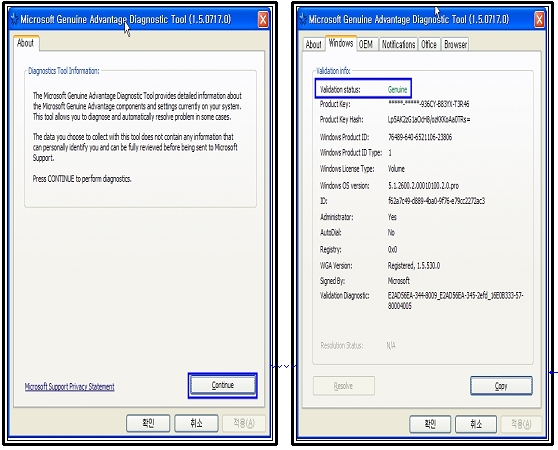Click the Administrator value Yes

[392, 217]
